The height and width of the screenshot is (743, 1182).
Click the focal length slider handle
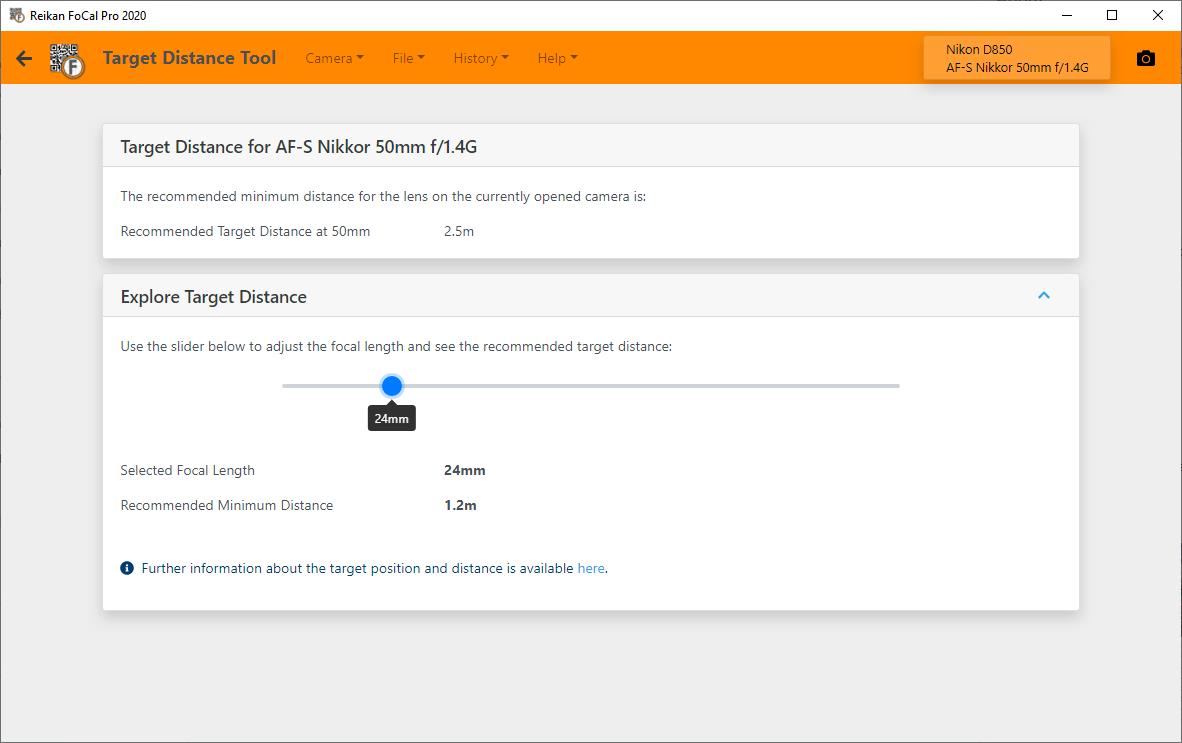pos(391,386)
